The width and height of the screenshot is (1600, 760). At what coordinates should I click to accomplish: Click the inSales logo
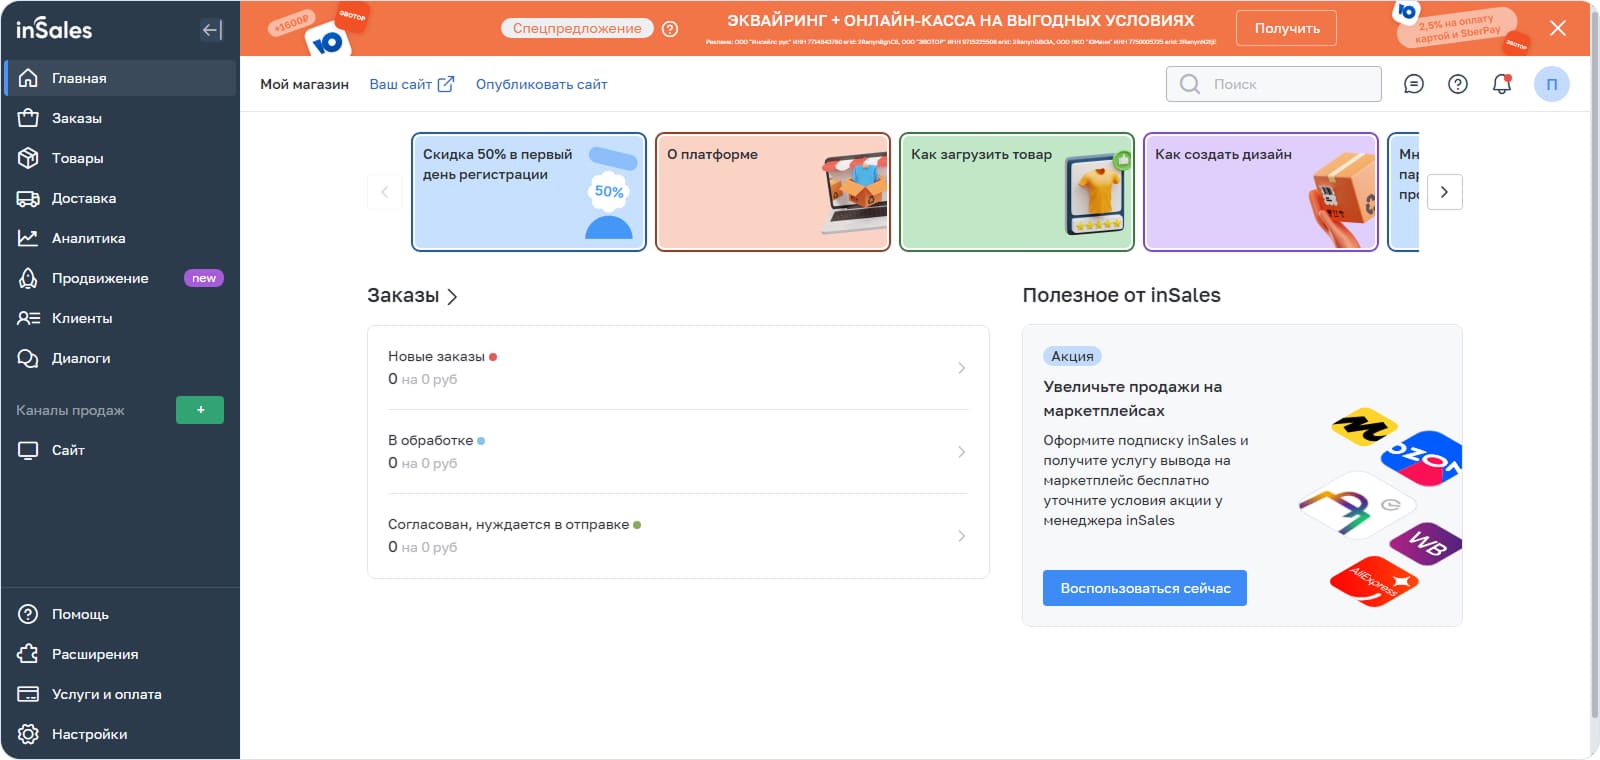(x=54, y=29)
